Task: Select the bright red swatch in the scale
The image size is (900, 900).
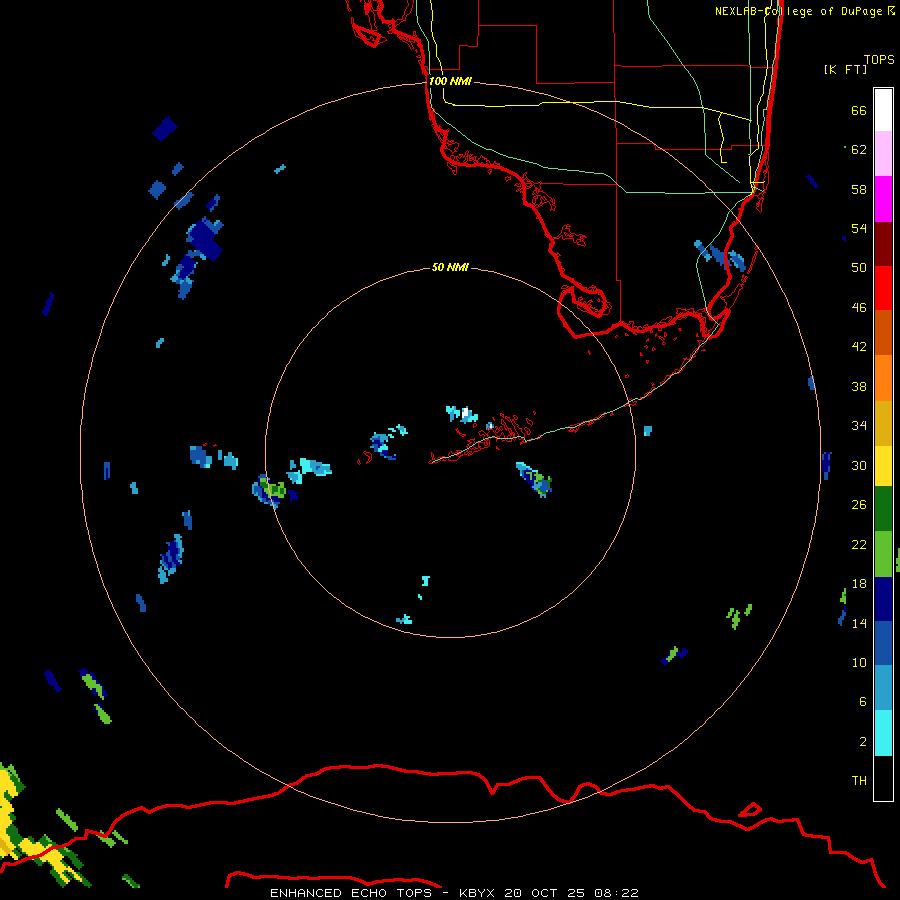Action: point(883,288)
